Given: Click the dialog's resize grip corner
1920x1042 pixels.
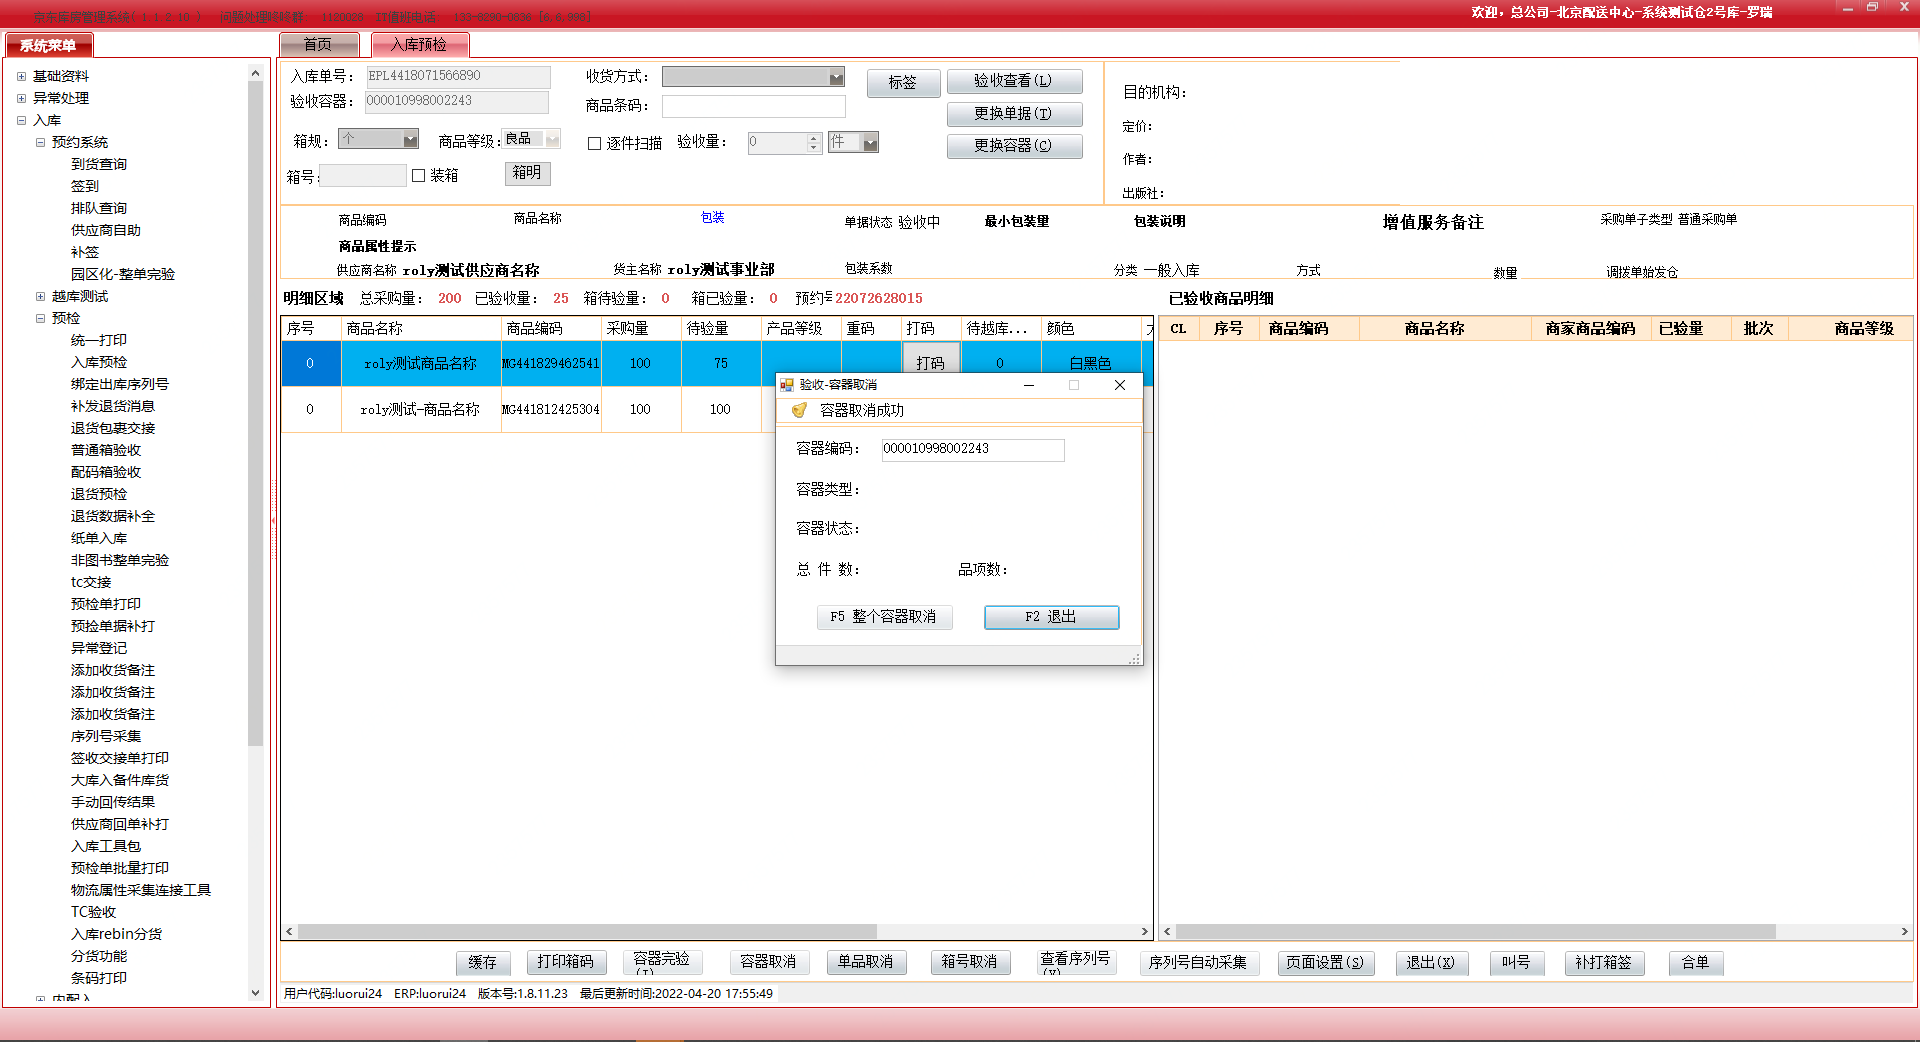Looking at the screenshot, I should 1135,659.
